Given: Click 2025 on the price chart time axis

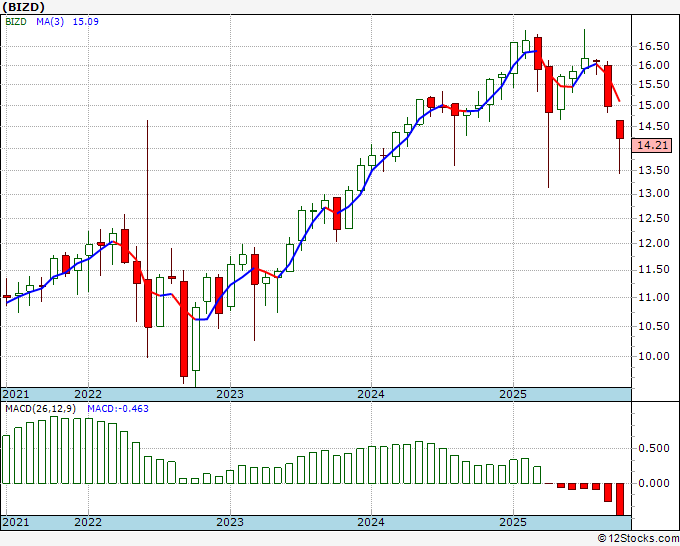Looking at the screenshot, I should (513, 394).
